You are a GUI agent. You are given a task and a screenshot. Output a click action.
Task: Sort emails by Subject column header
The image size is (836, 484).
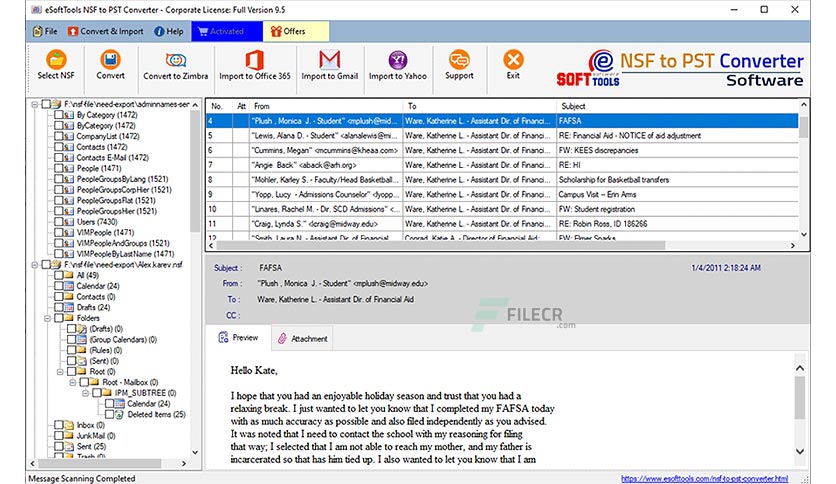click(677, 106)
